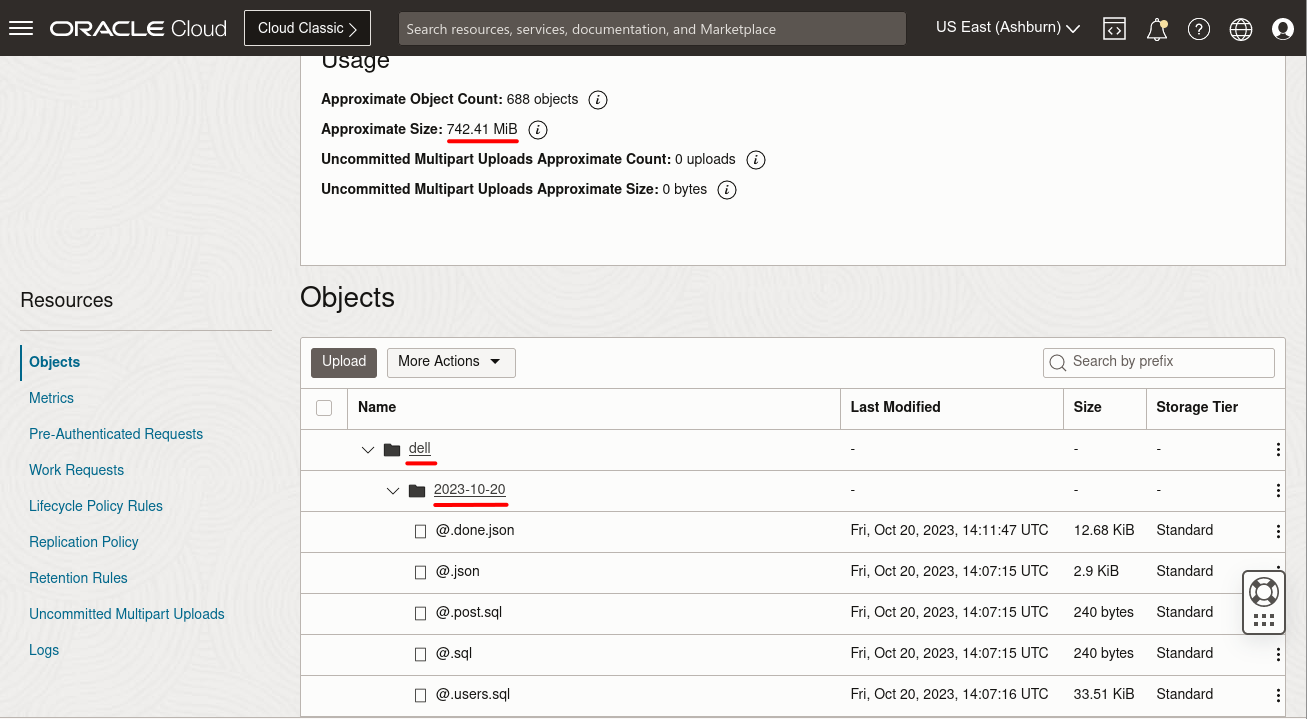Open the actions kebab menu for @.json
This screenshot has width=1307, height=719.
tap(1278, 571)
